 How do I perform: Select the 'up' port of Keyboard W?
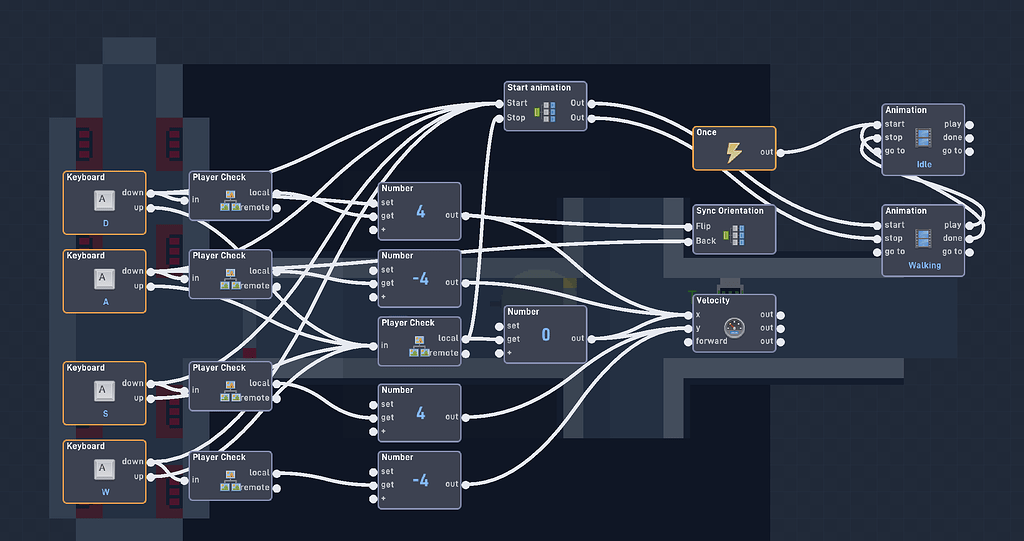(151, 477)
